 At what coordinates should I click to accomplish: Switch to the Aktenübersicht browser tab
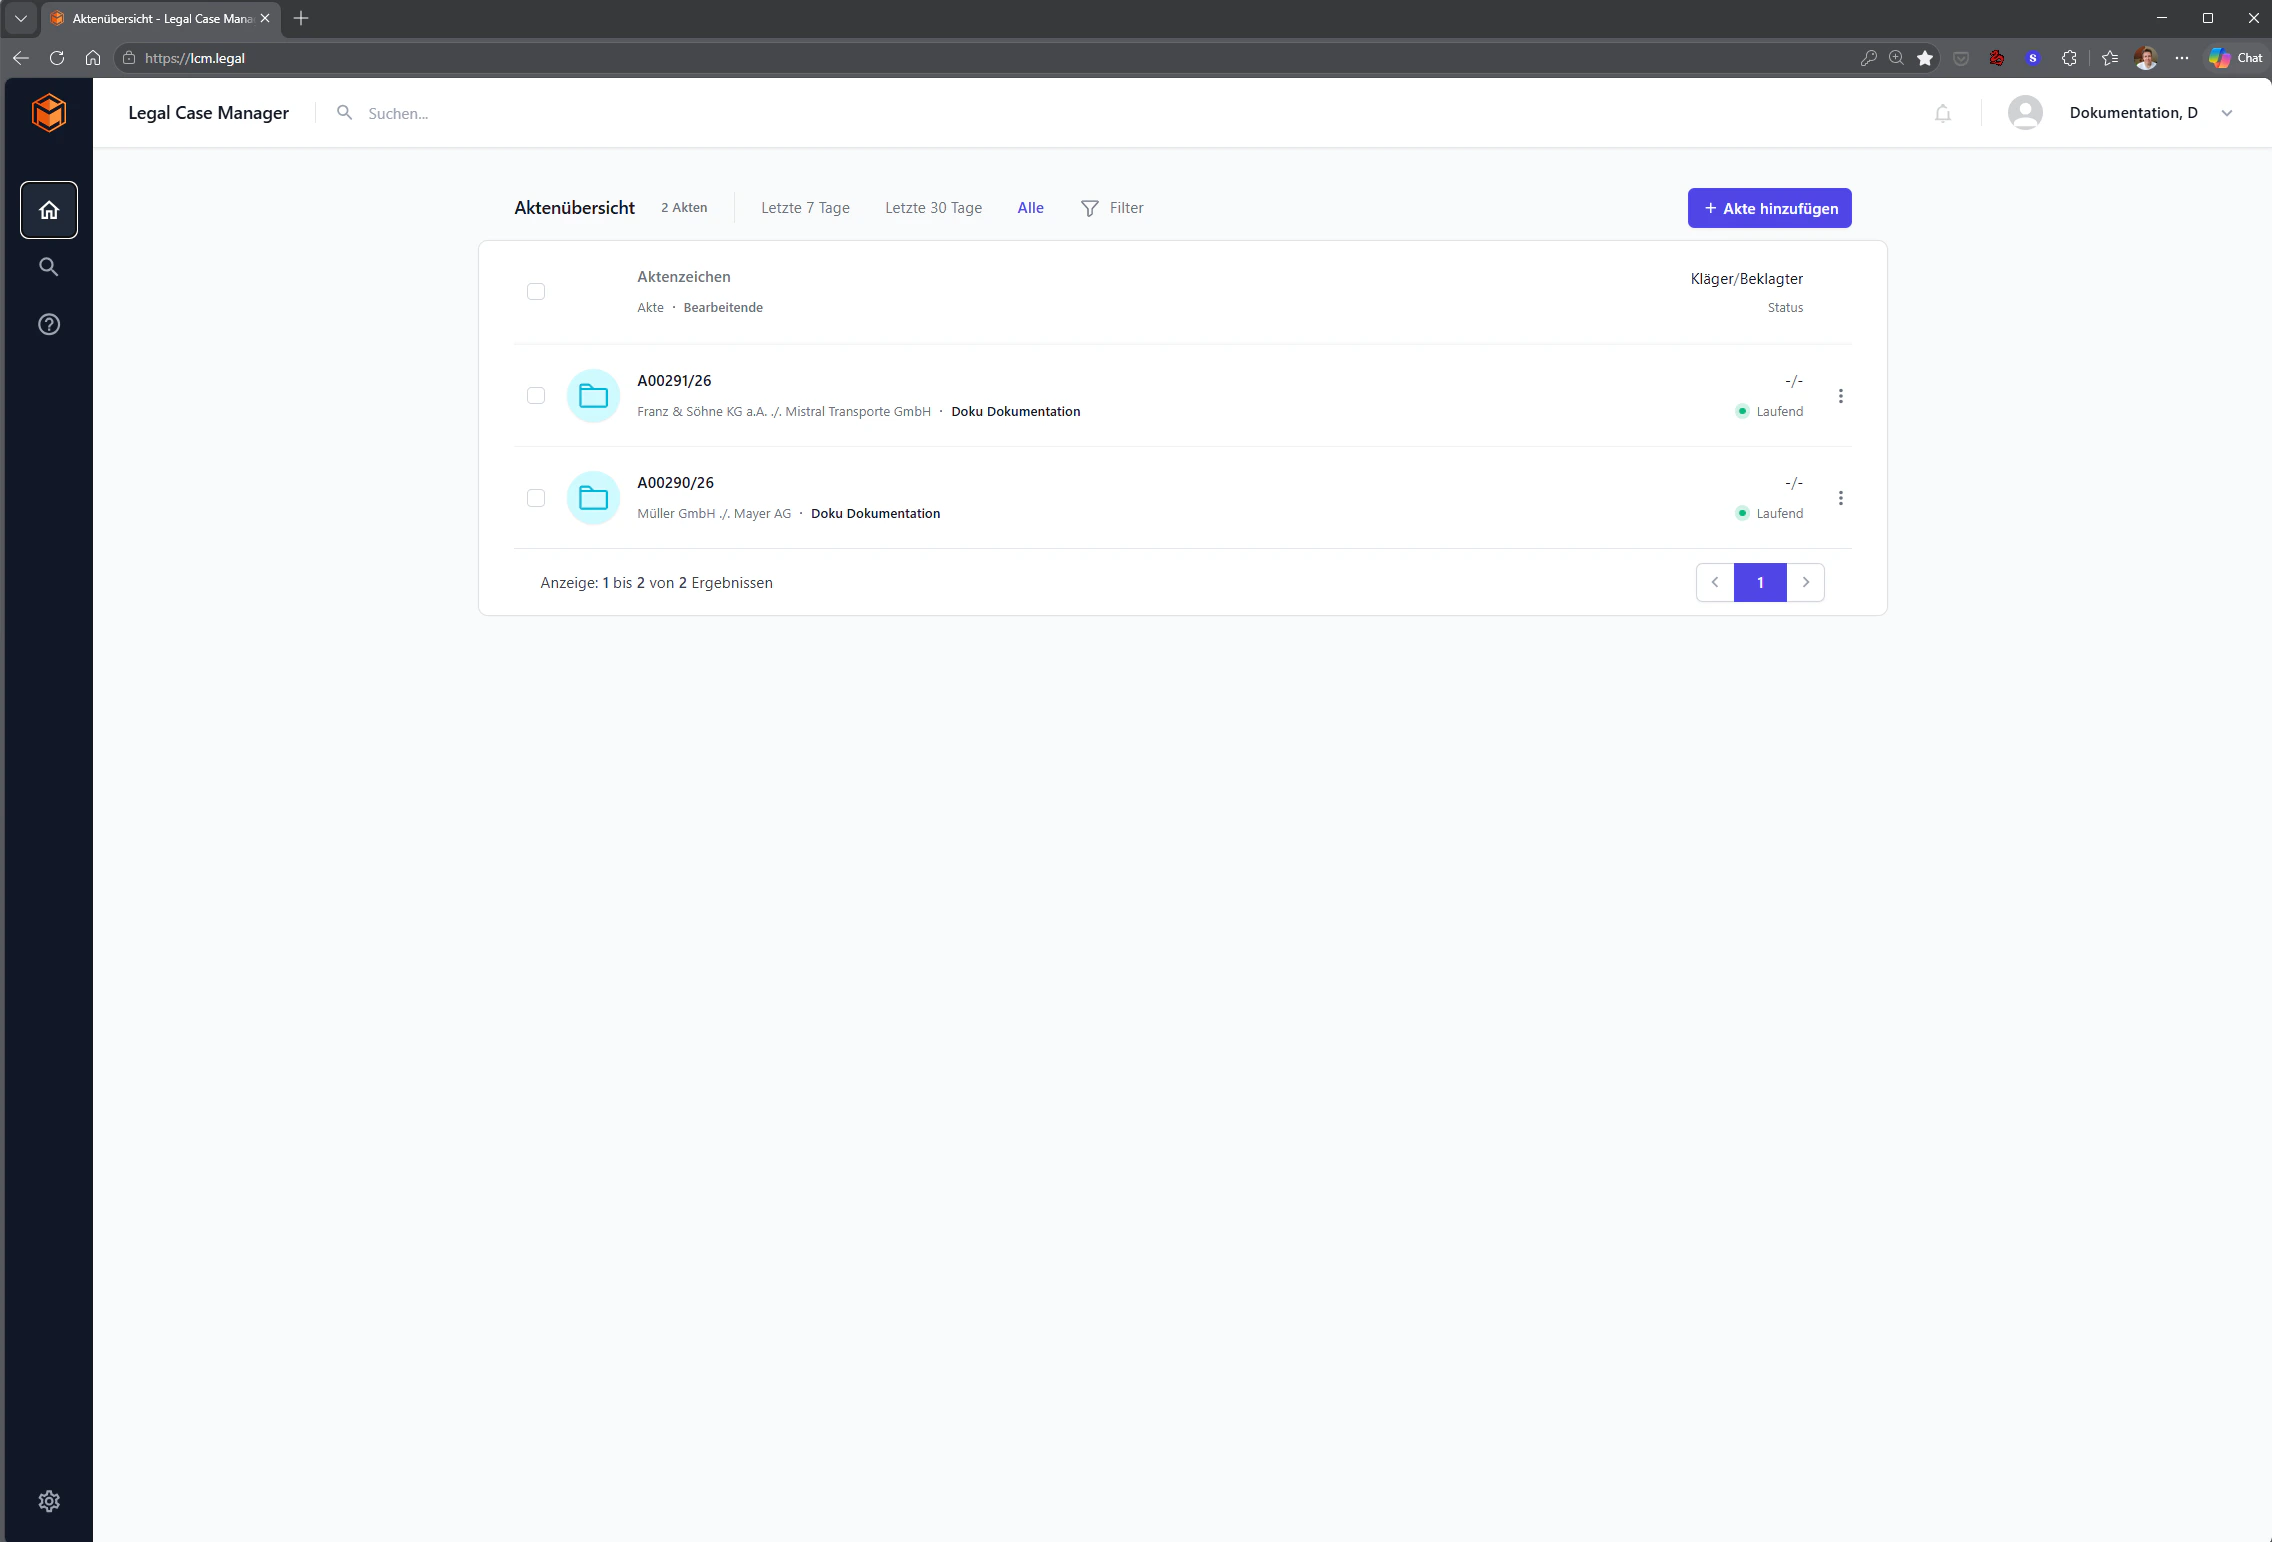(160, 18)
